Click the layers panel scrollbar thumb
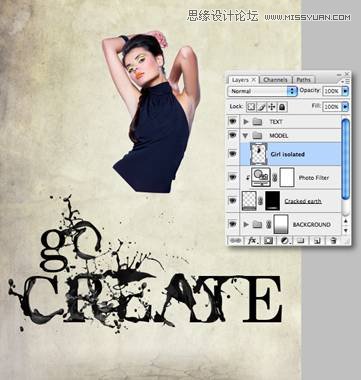This screenshot has width=361, height=380. (345, 159)
